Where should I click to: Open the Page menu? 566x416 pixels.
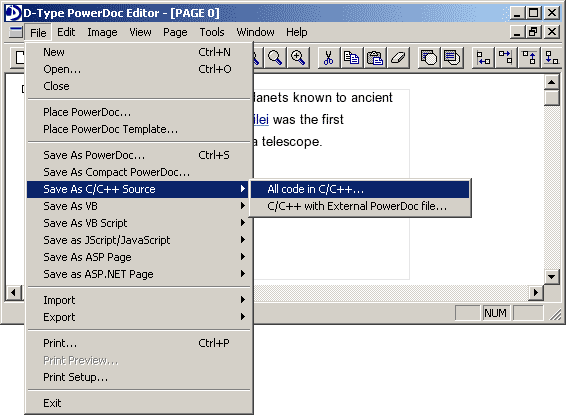[175, 32]
